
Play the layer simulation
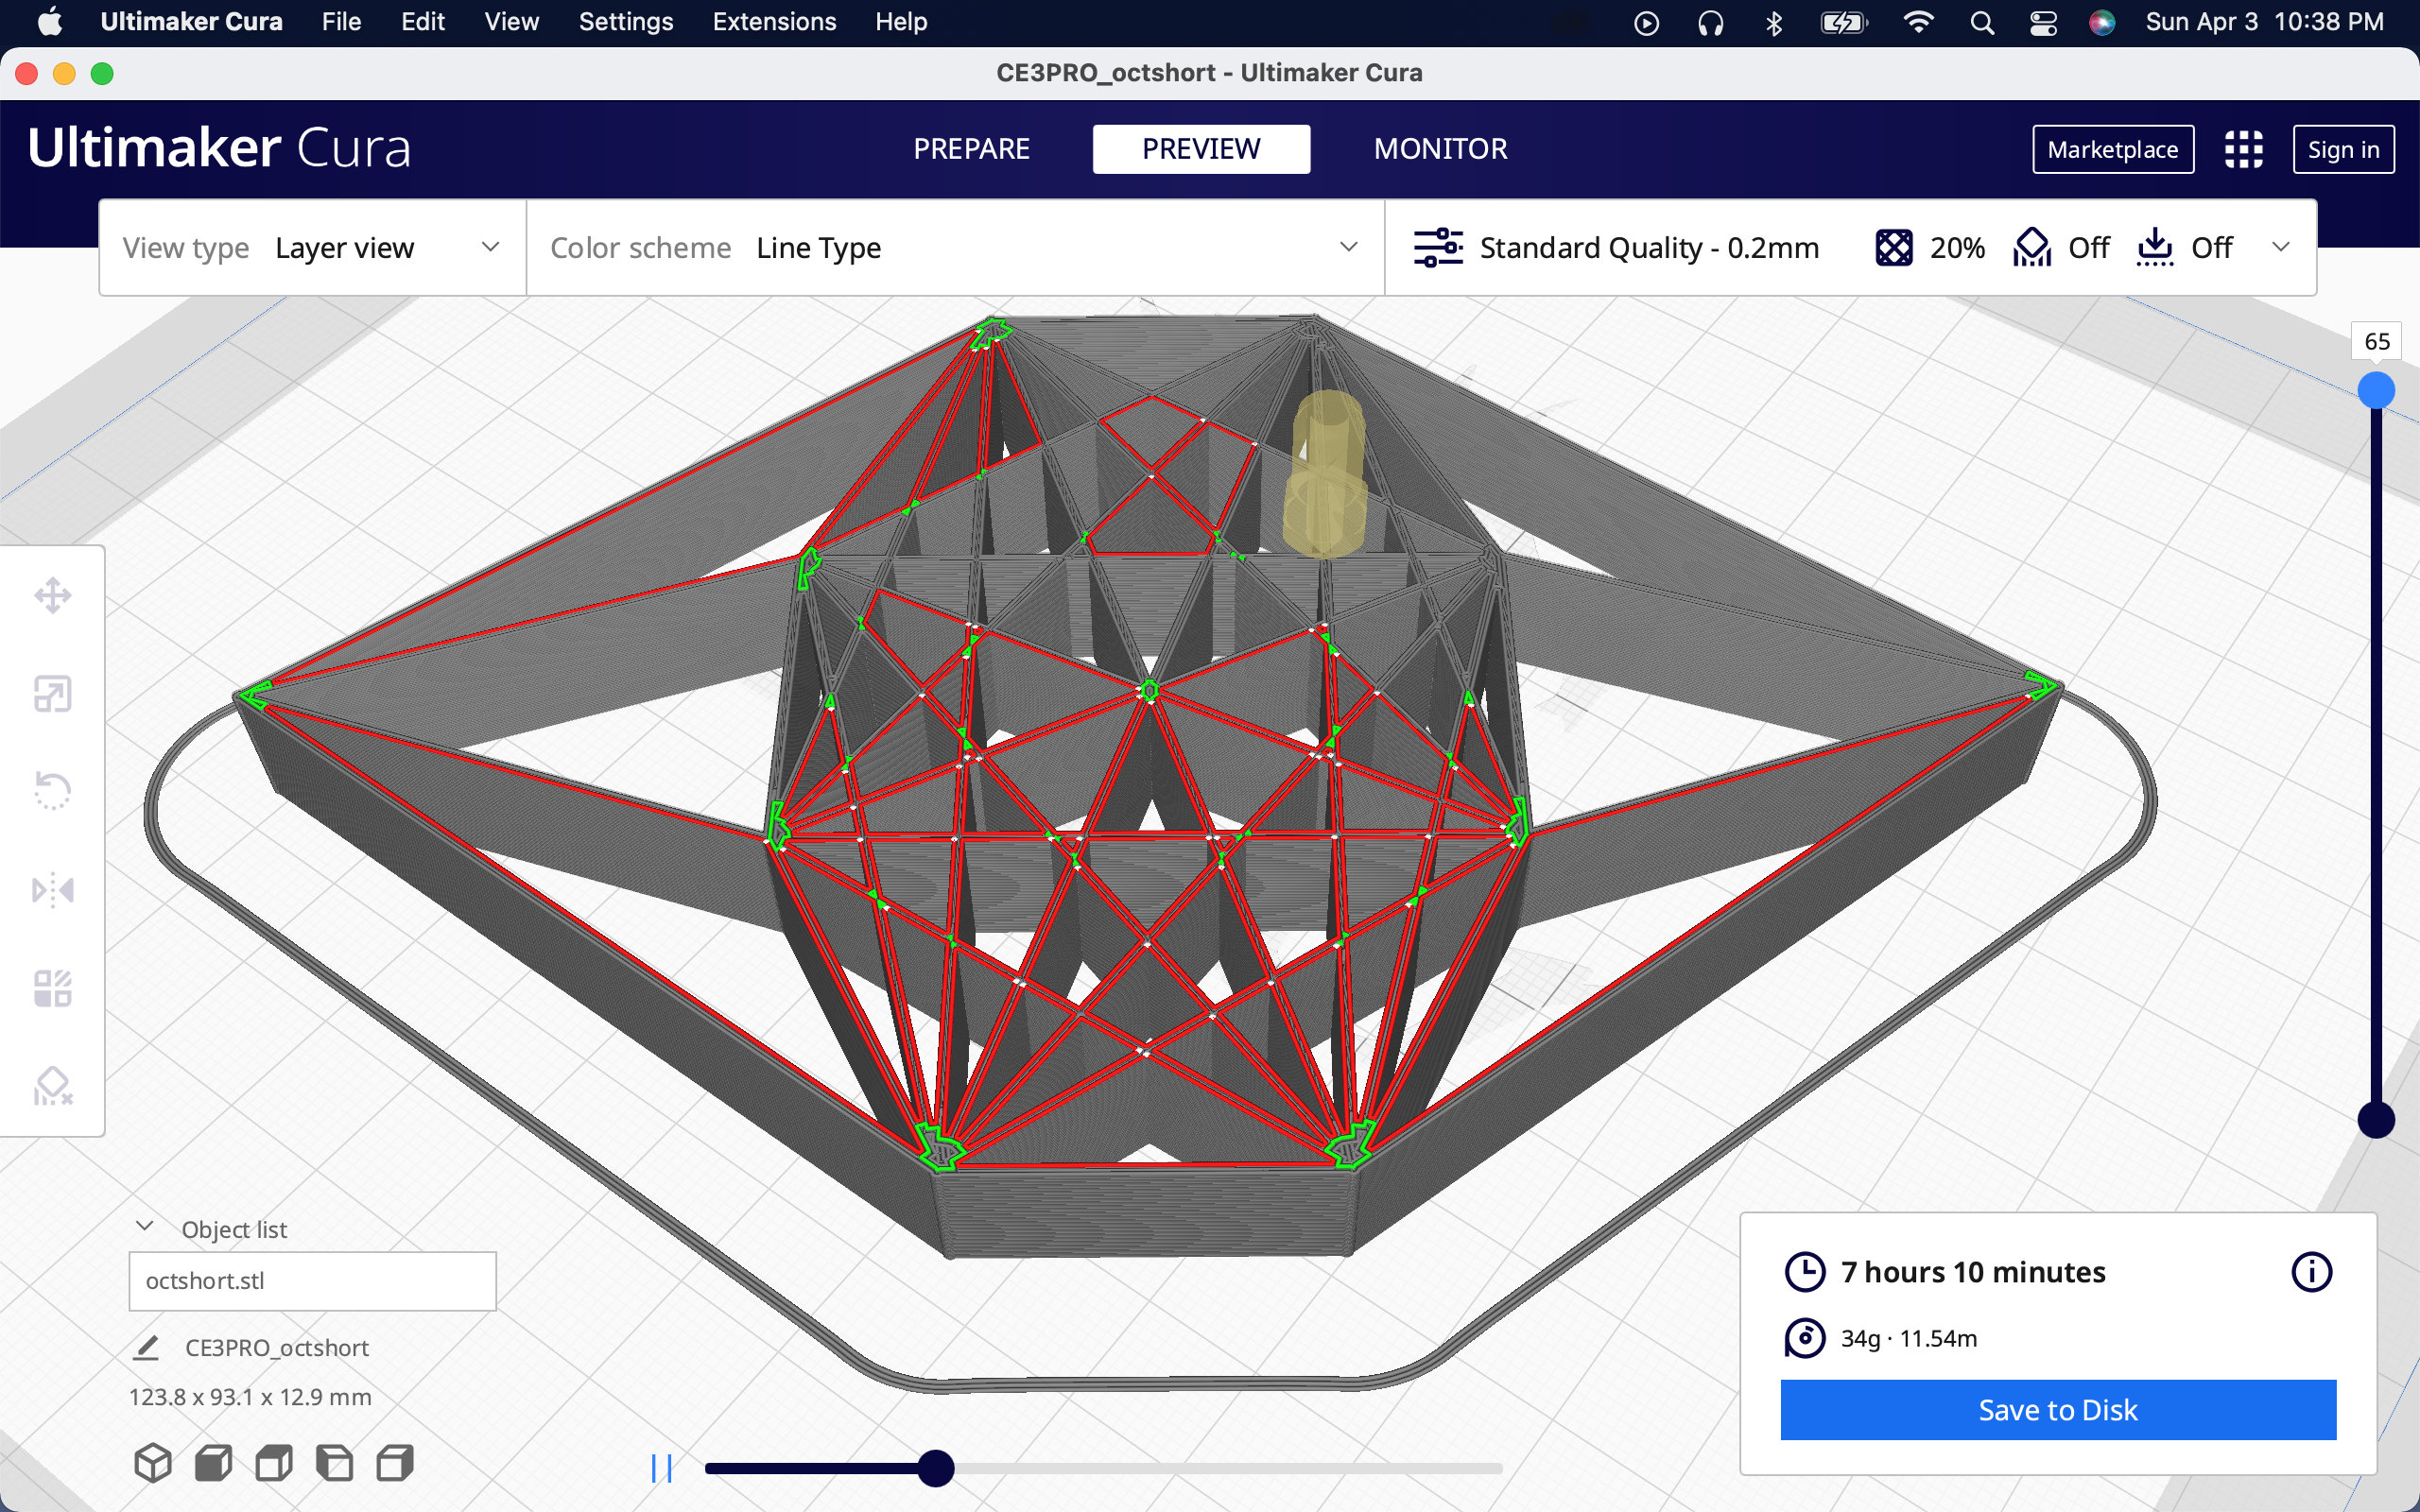coord(661,1468)
